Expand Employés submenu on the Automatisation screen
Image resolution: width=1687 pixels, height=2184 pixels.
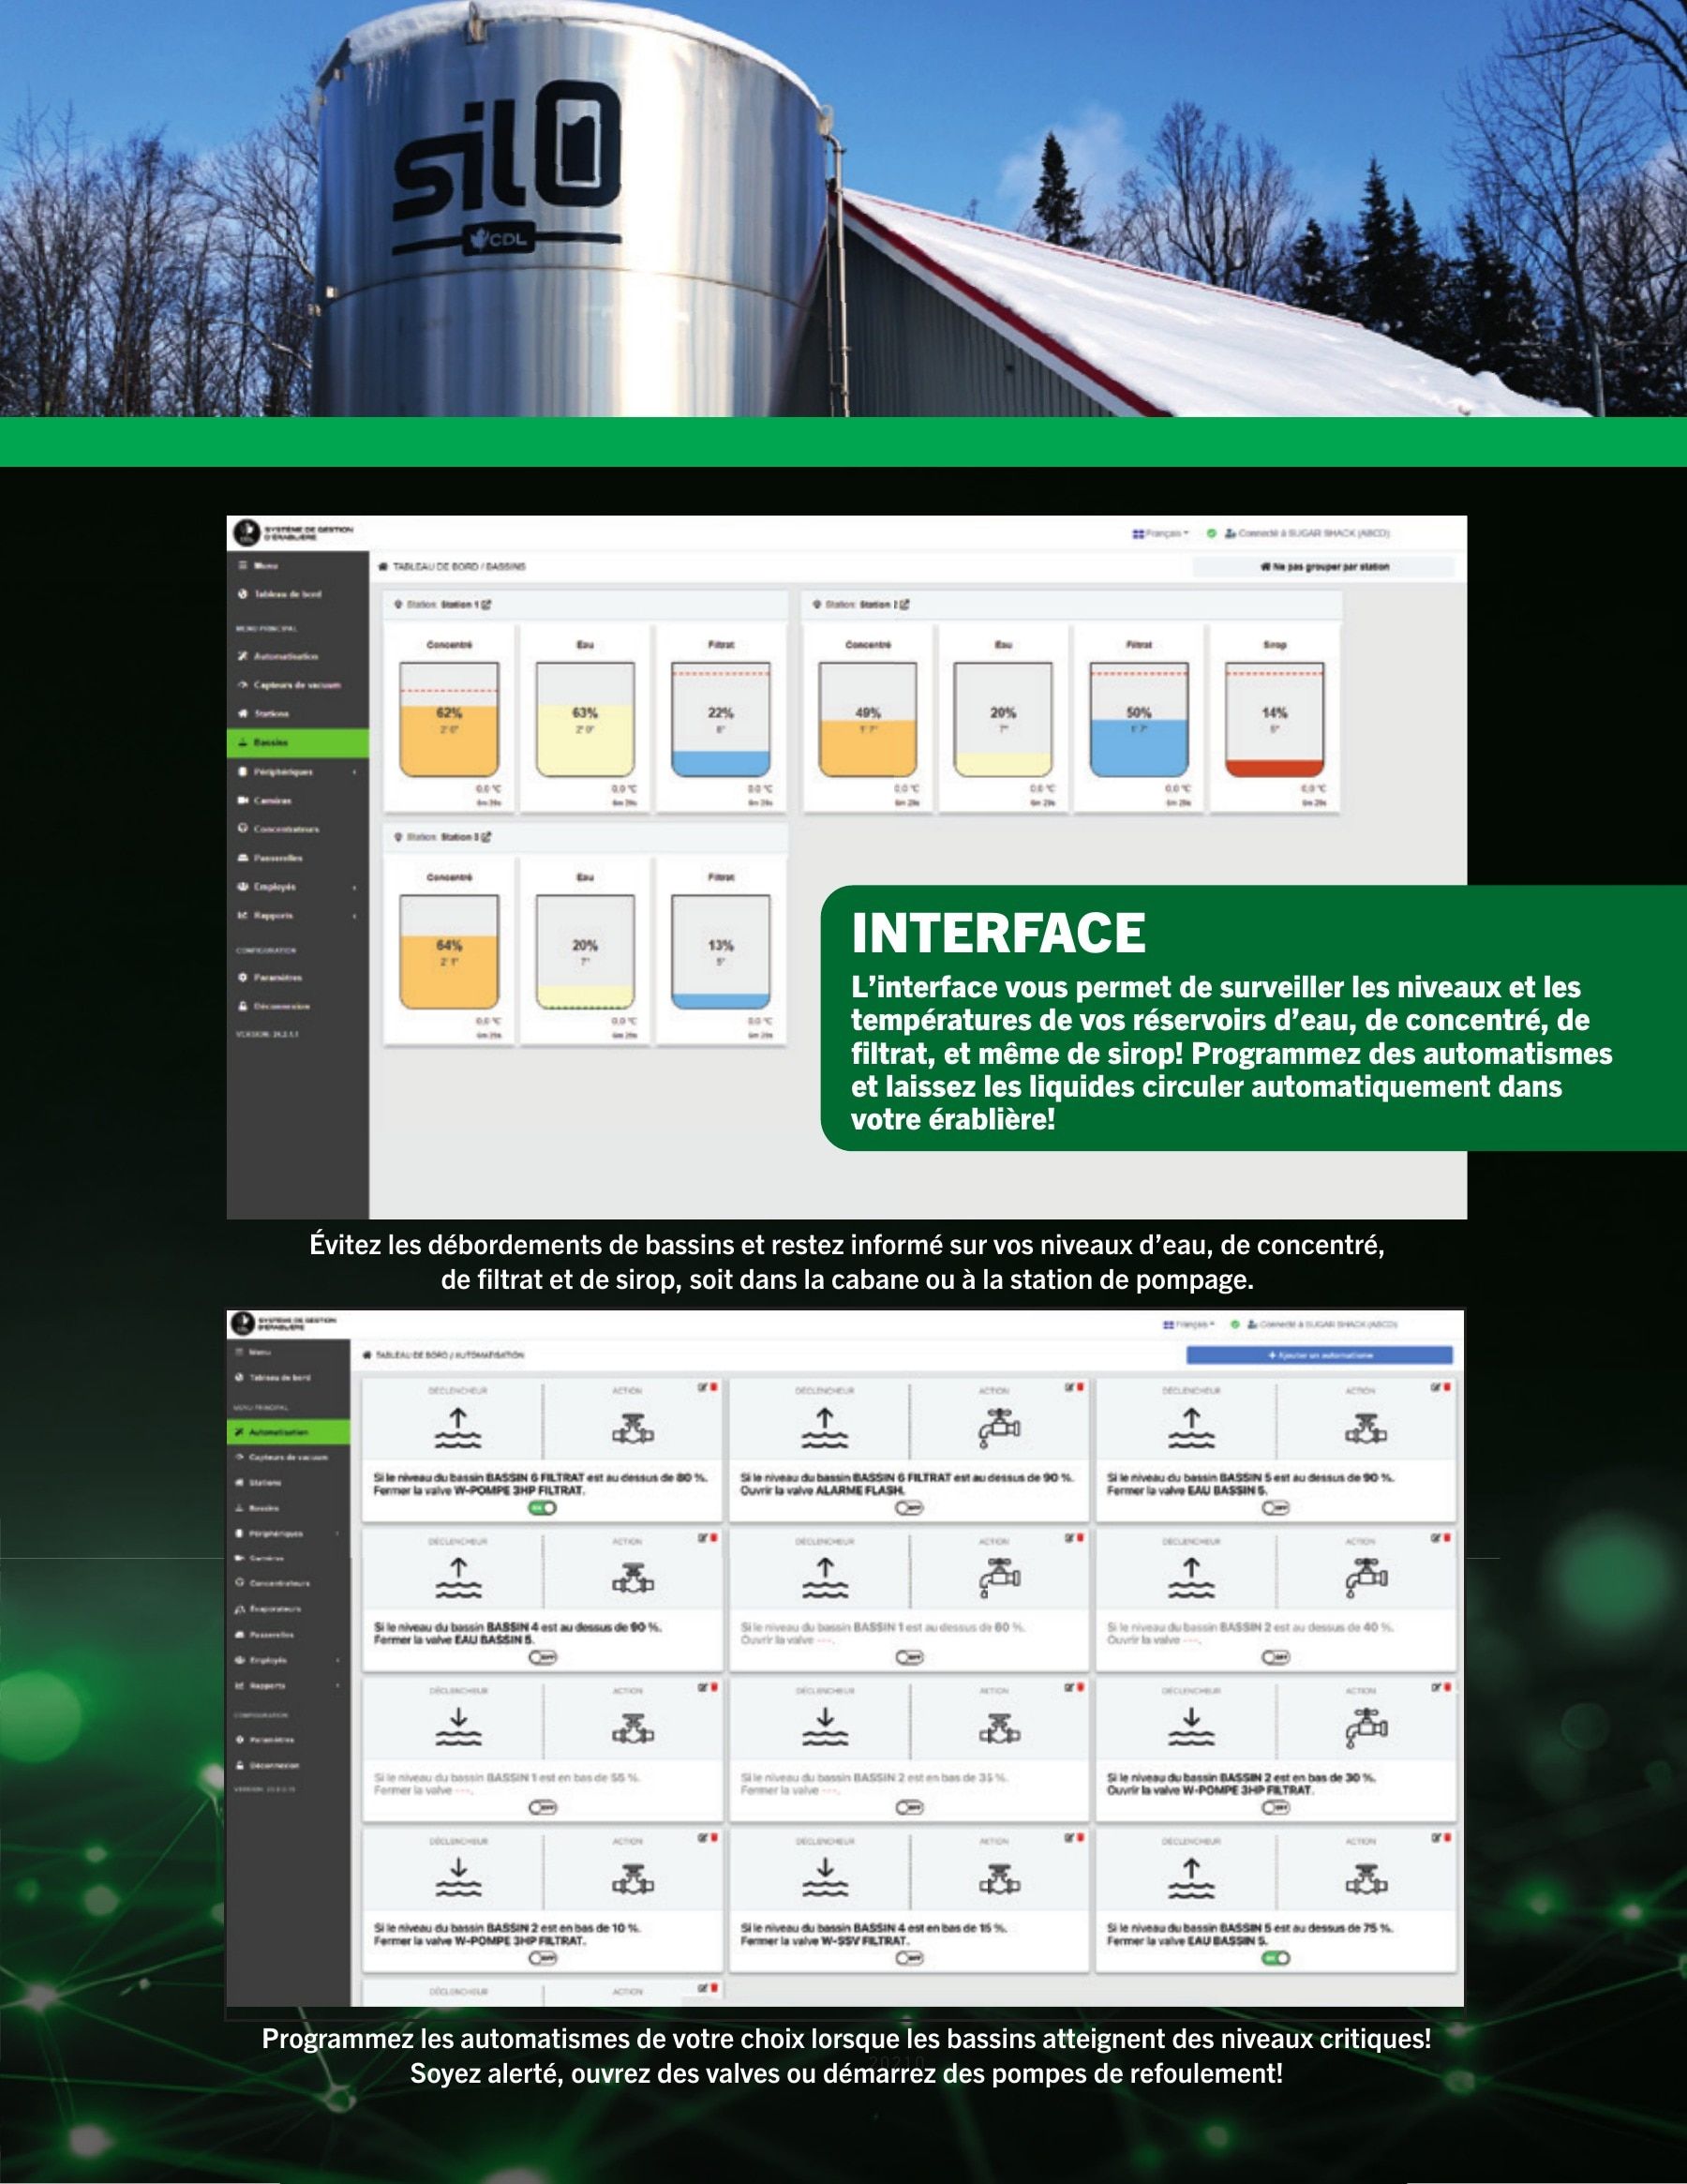pyautogui.click(x=289, y=1660)
